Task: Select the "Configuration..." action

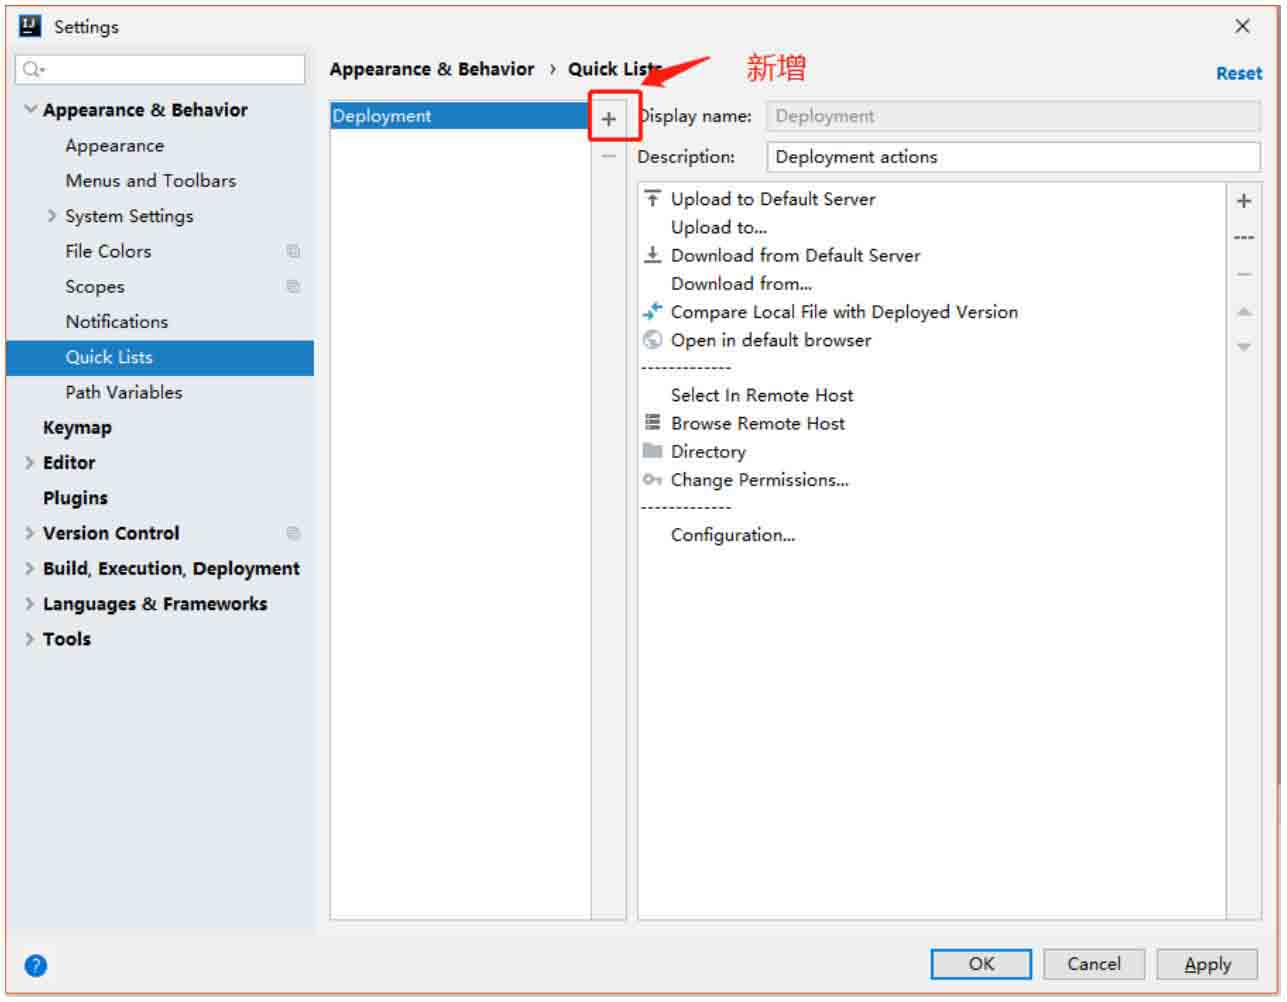Action: point(733,535)
